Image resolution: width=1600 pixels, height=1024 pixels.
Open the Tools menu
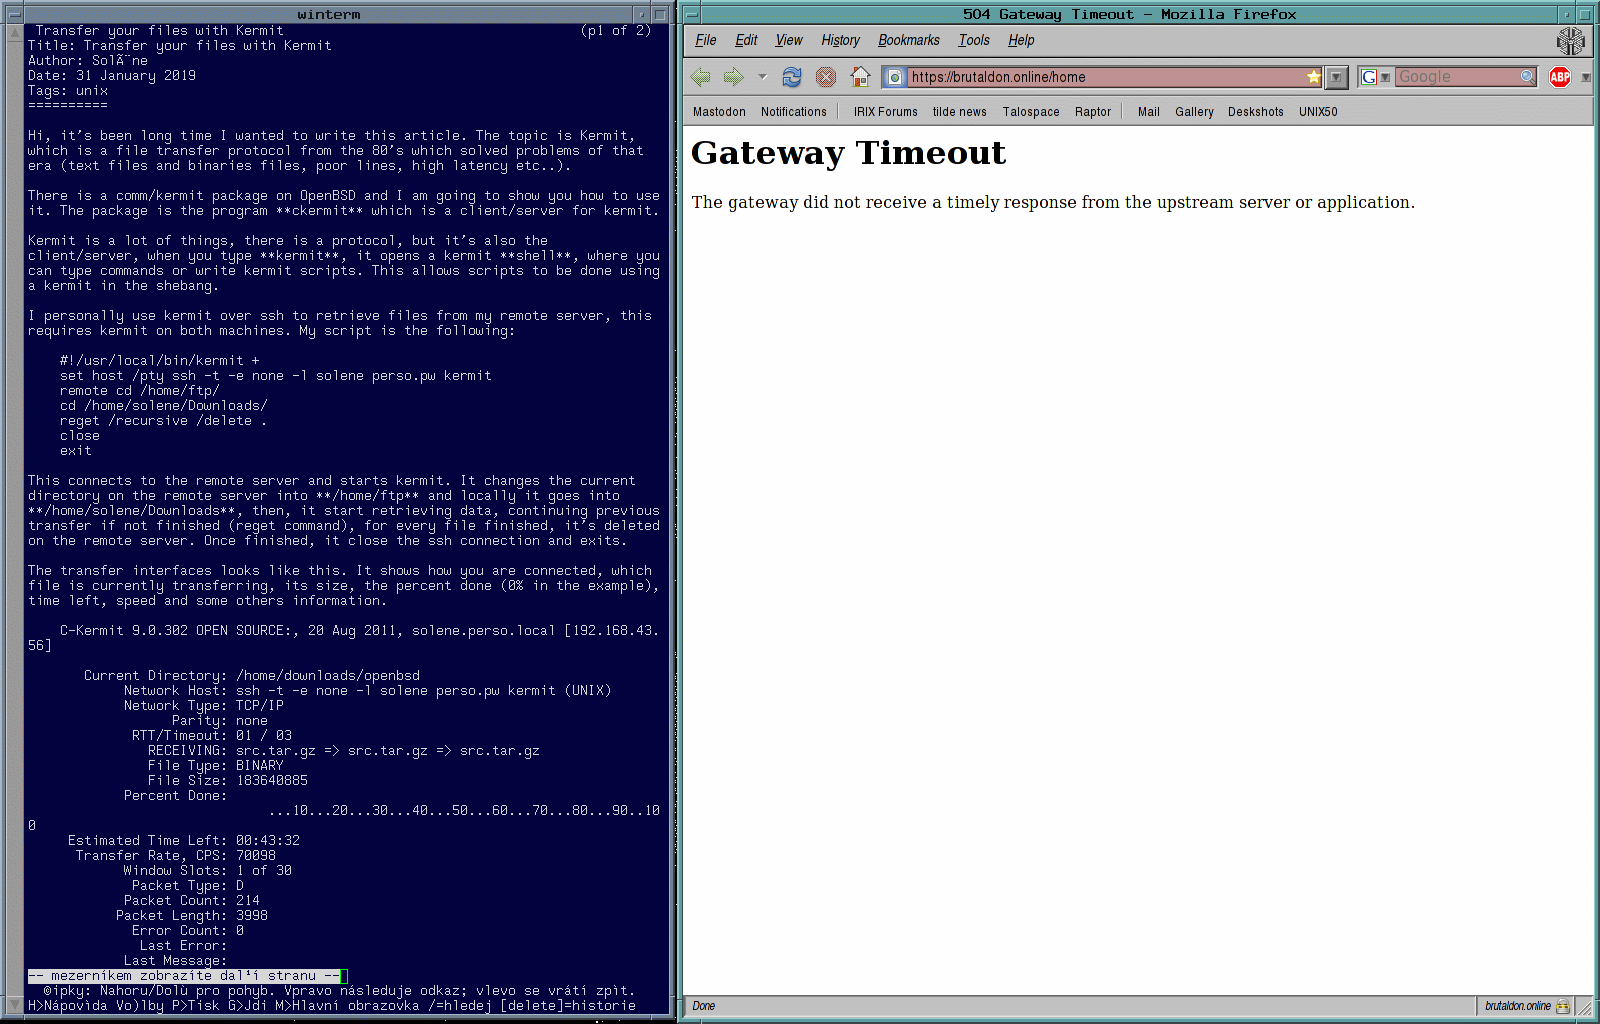click(x=973, y=40)
